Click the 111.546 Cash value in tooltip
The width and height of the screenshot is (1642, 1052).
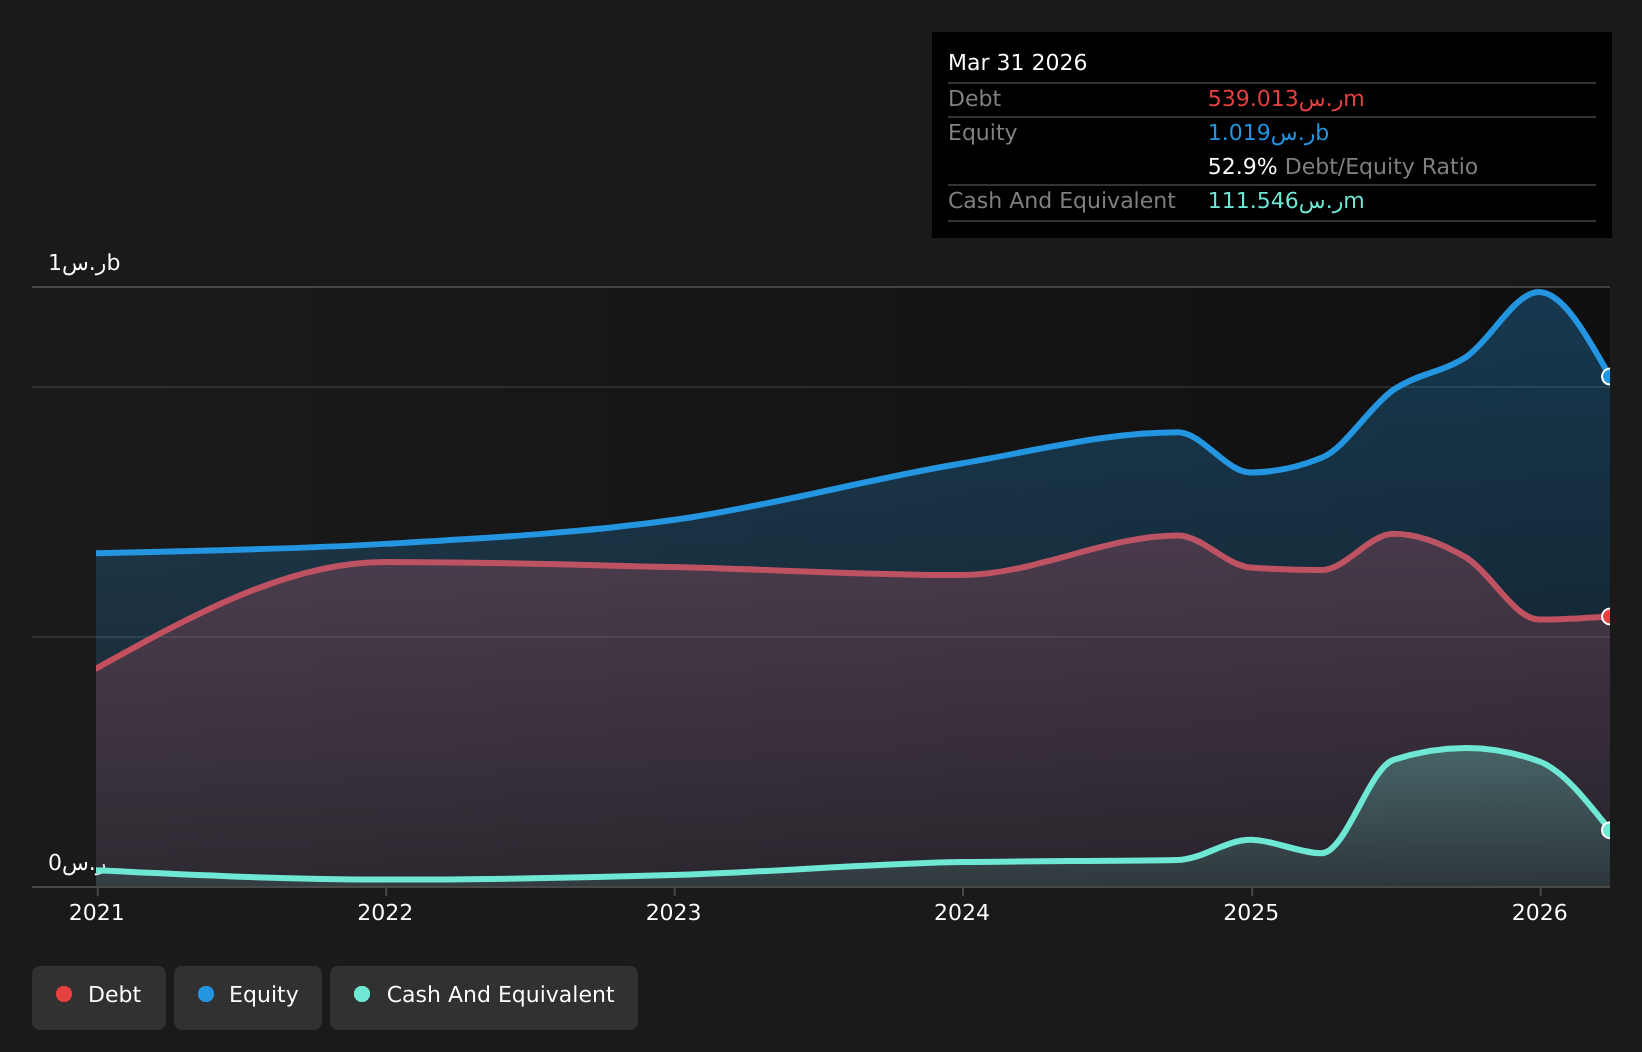point(1286,201)
